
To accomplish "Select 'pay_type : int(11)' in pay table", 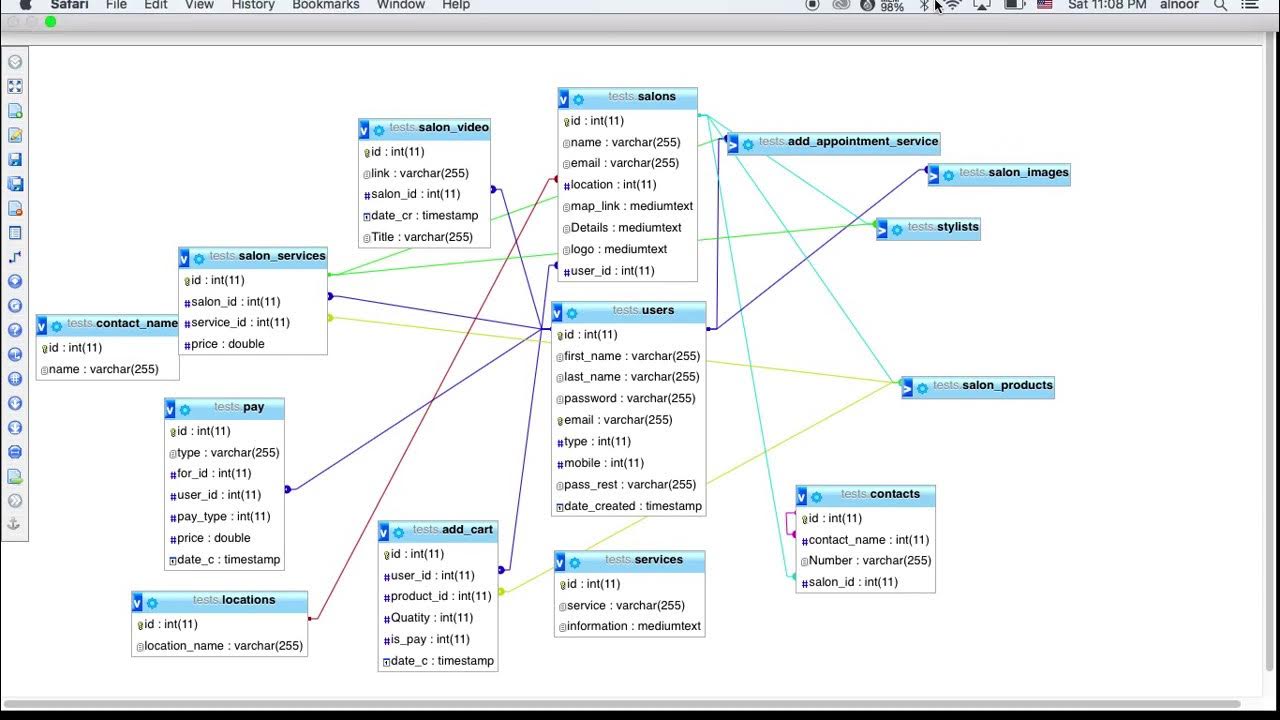I will 224,517.
